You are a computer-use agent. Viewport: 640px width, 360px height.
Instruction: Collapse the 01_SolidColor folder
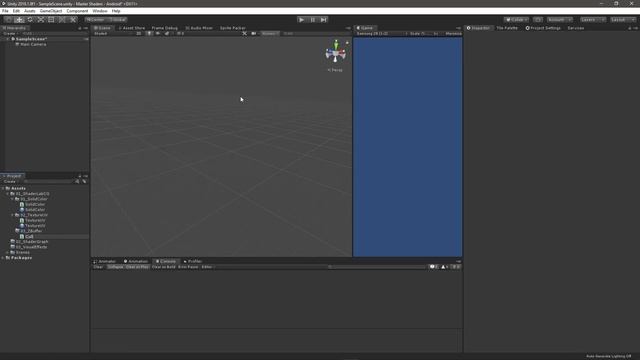13,199
